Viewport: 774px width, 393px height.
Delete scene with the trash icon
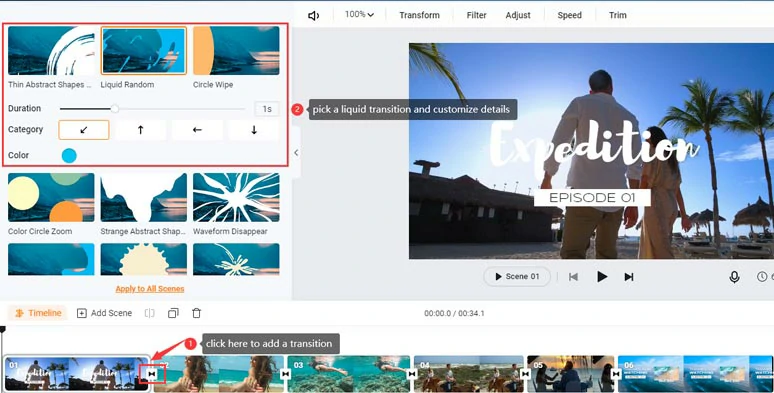pos(196,313)
